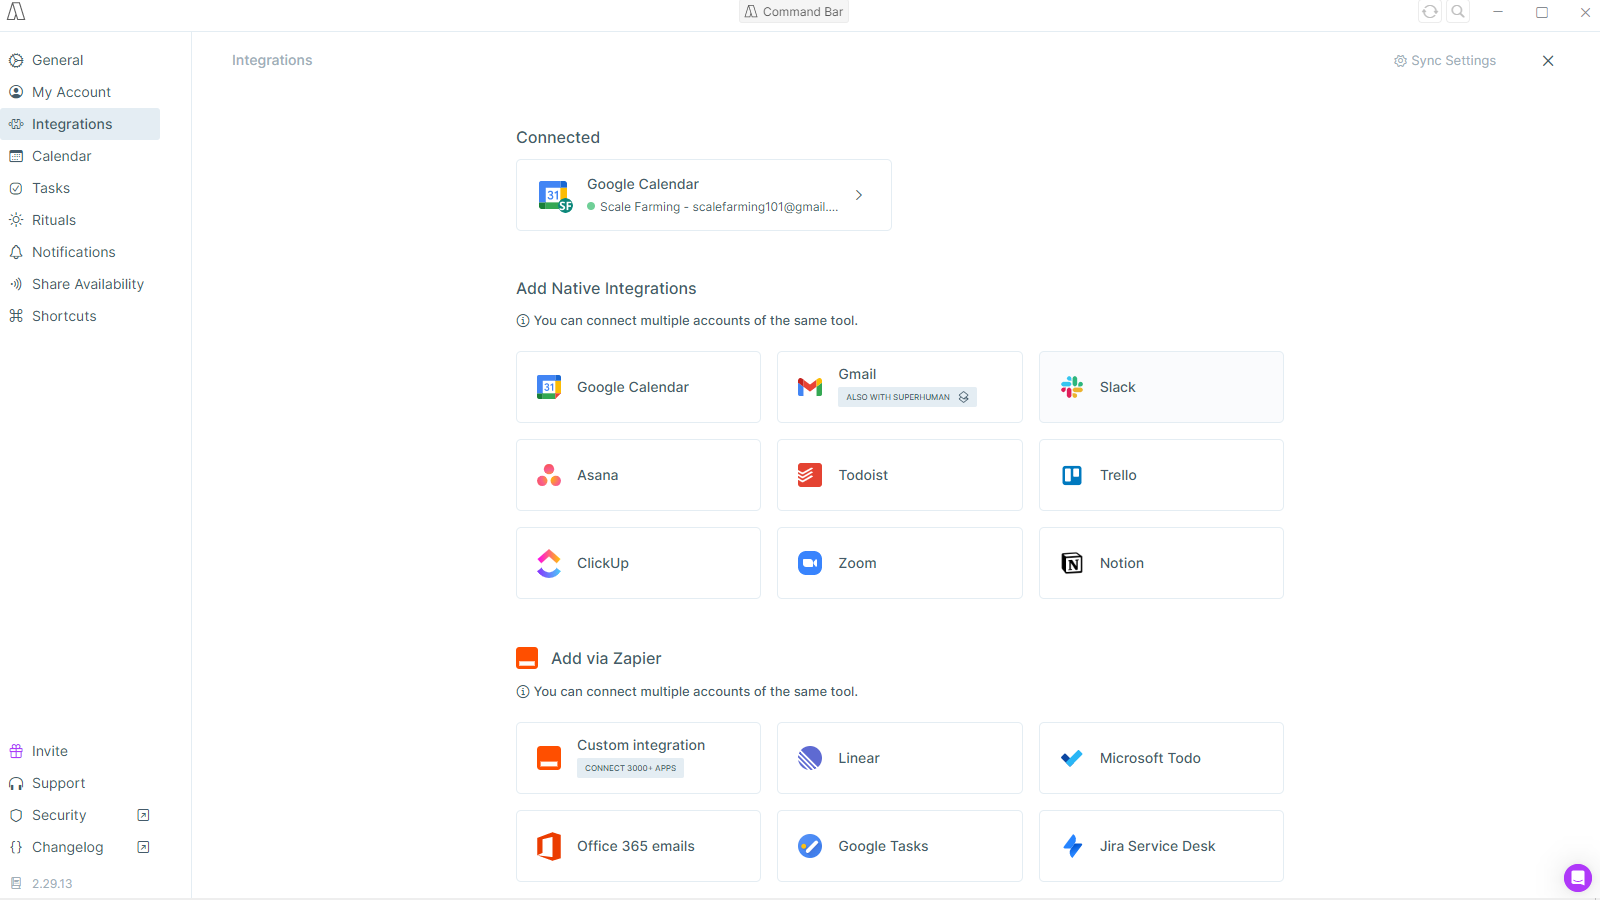
Task: Add the Jira Service Desk integration
Action: point(1161,846)
